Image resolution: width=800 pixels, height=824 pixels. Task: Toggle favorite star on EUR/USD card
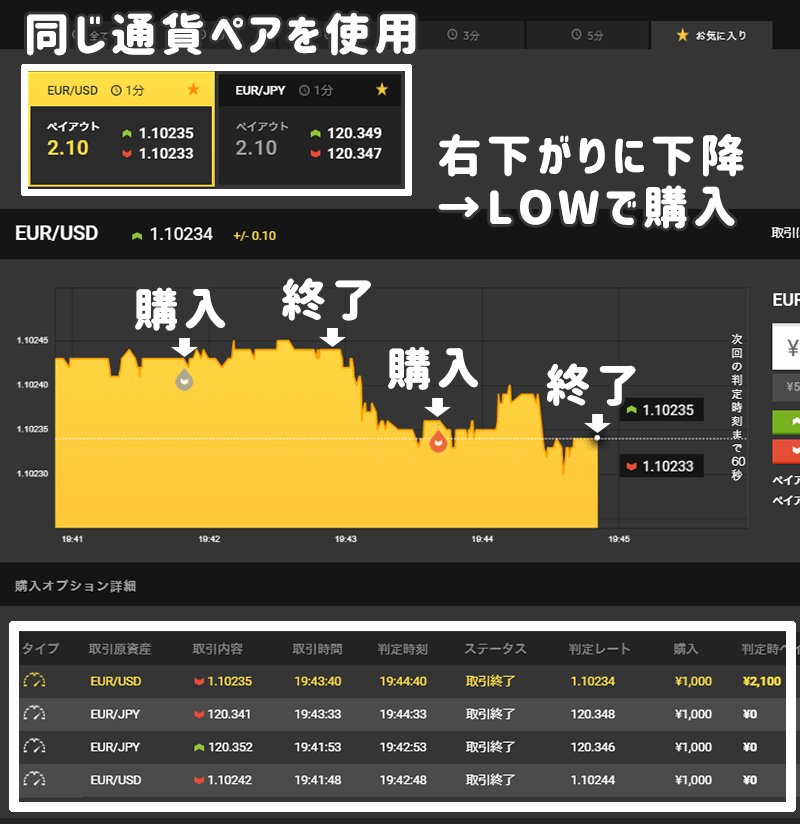pos(193,89)
